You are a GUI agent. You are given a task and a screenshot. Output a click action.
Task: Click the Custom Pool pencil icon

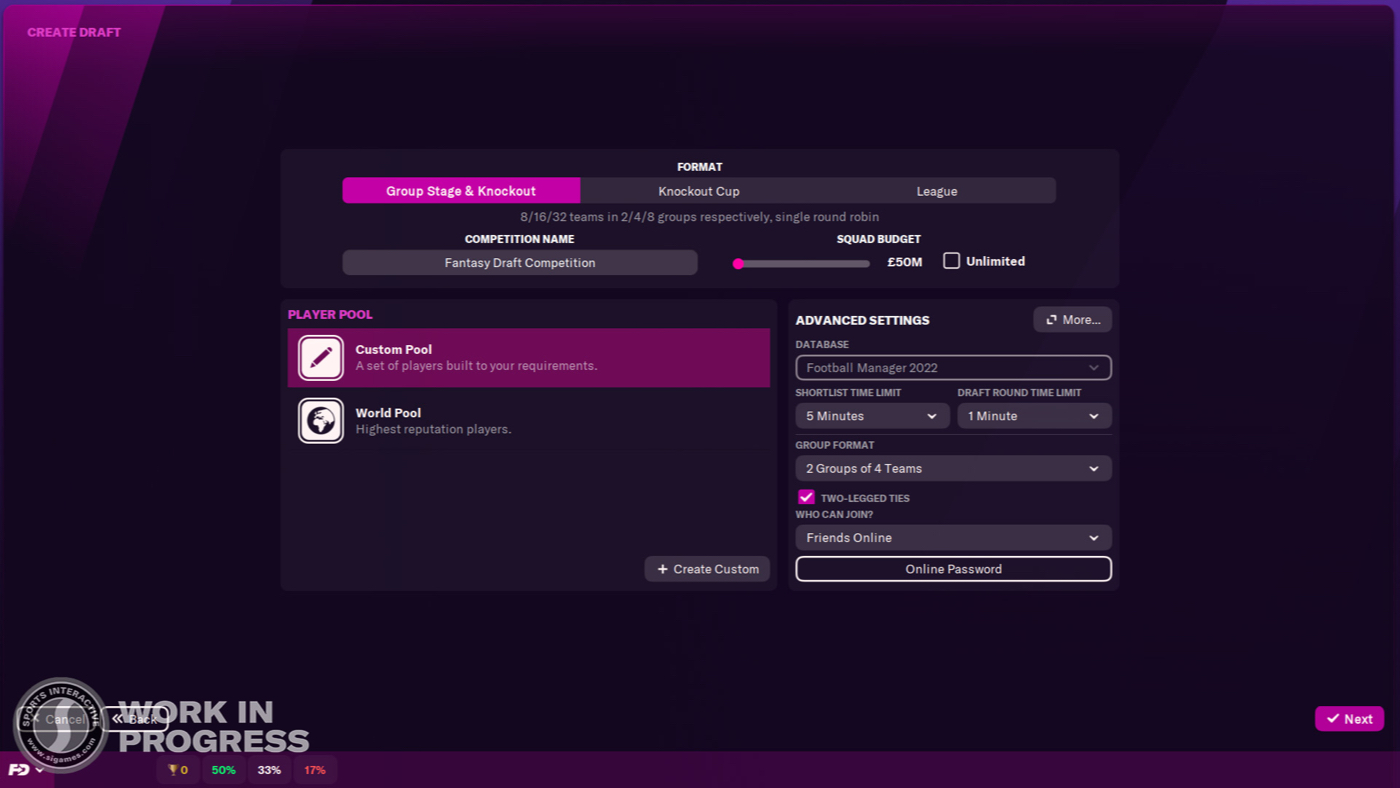321,358
